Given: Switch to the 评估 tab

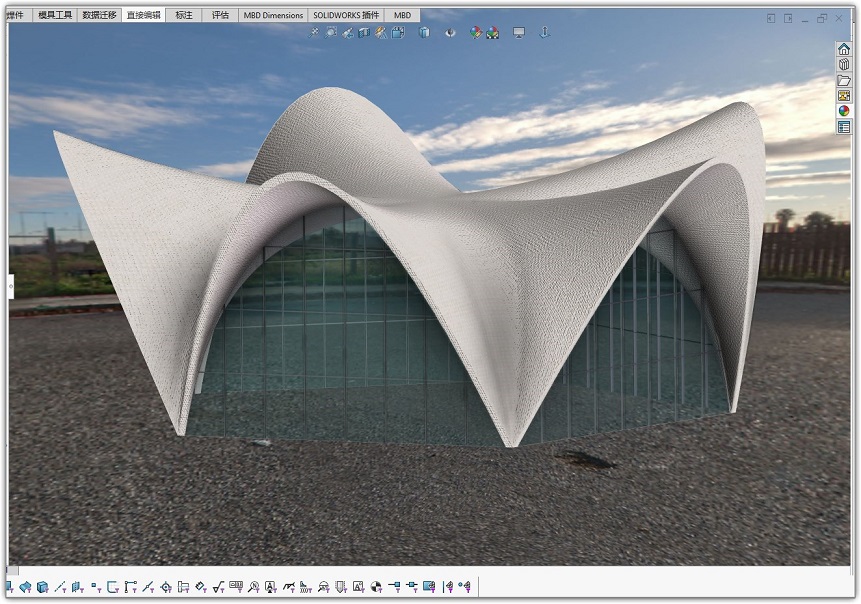Looking at the screenshot, I should click(x=220, y=15).
